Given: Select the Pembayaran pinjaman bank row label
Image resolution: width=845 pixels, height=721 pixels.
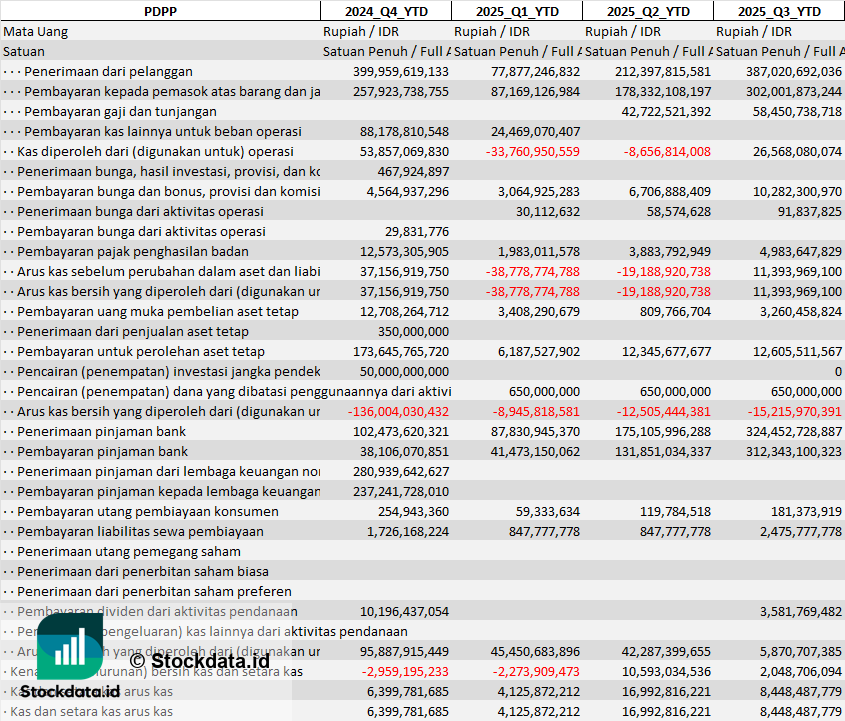Looking at the screenshot, I should pos(102,451).
